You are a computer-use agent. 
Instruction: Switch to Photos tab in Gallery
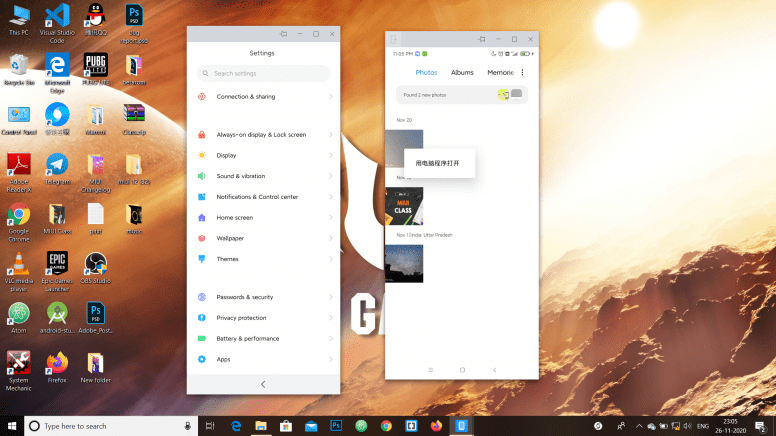click(426, 72)
